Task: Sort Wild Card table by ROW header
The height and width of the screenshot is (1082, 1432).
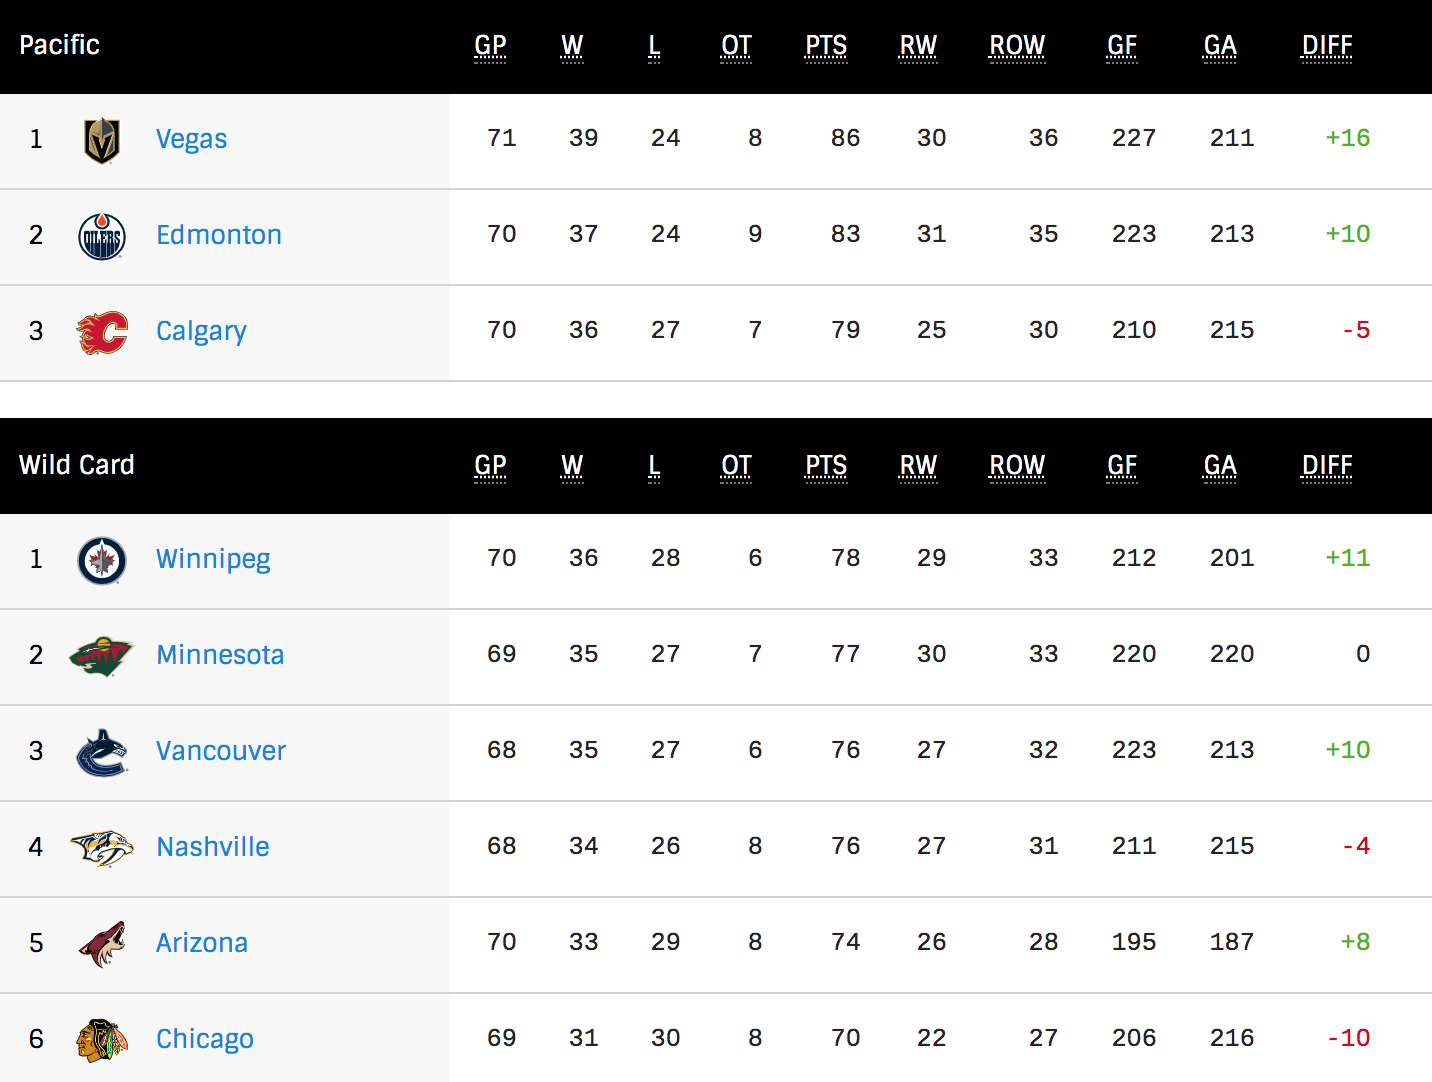Action: 1017,466
